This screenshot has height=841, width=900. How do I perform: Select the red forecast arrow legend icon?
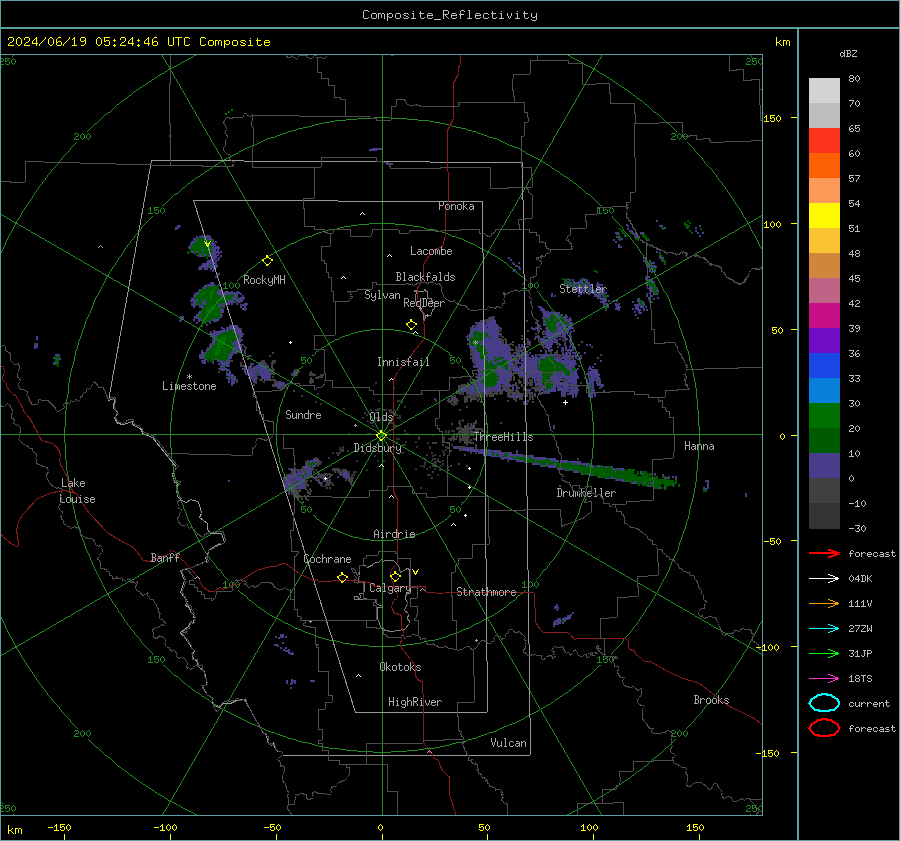click(x=824, y=553)
